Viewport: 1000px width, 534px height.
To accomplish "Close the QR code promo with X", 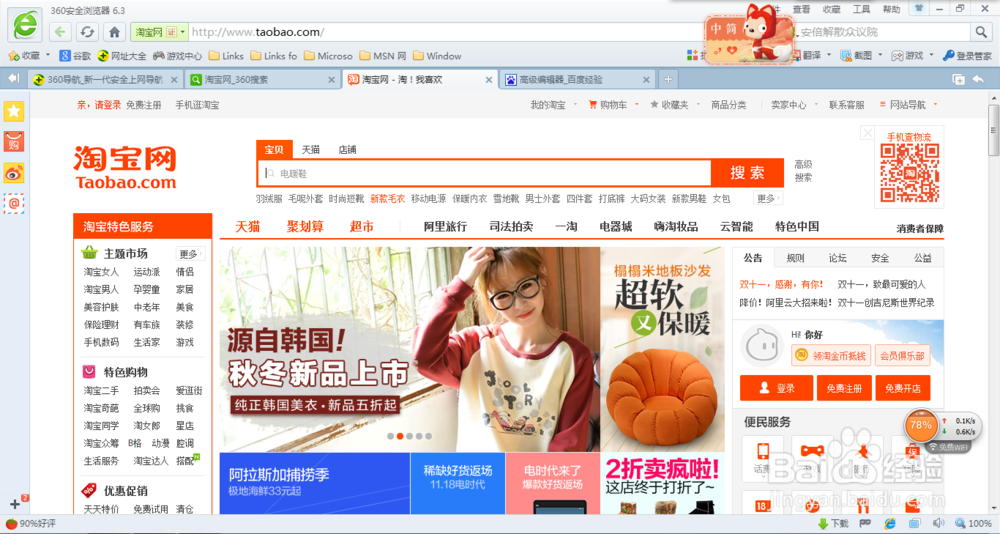I will (867, 133).
